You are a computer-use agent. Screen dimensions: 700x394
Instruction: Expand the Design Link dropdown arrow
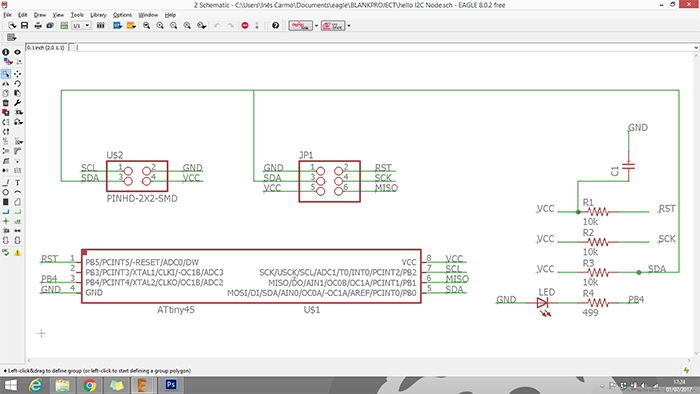click(317, 25)
